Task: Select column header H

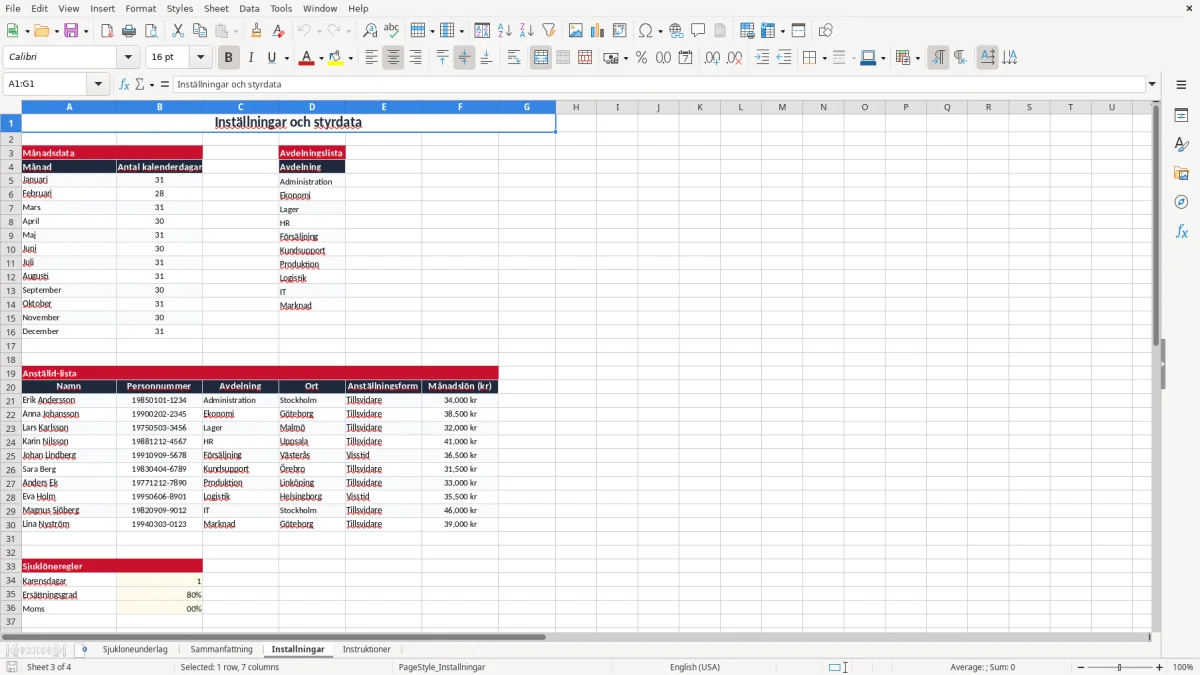Action: tap(576, 107)
